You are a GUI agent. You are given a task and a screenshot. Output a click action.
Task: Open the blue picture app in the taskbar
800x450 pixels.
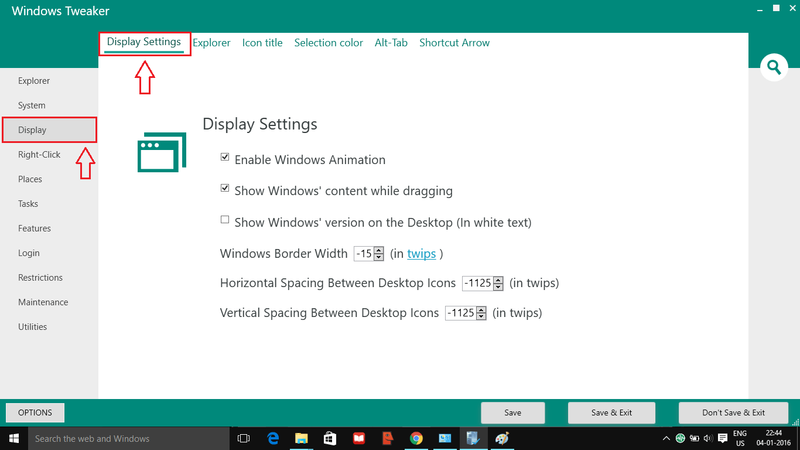click(445, 438)
